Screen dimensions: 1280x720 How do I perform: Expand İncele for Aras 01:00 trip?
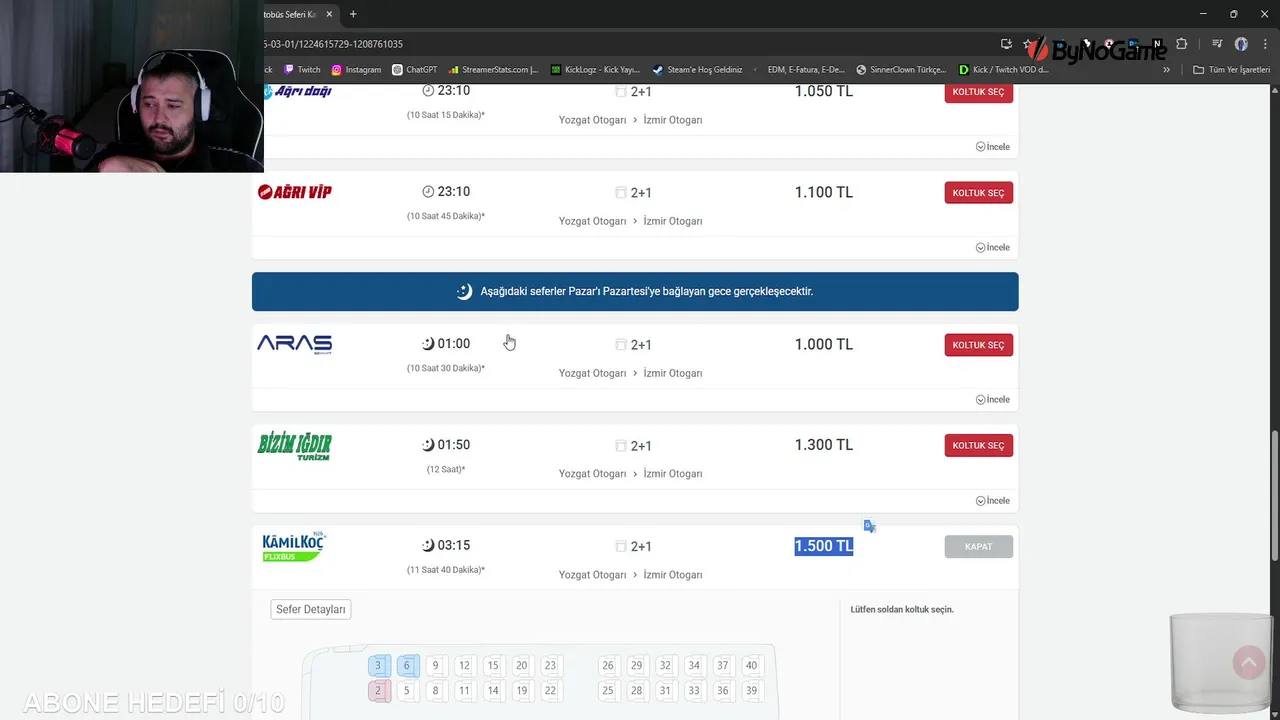coord(992,399)
